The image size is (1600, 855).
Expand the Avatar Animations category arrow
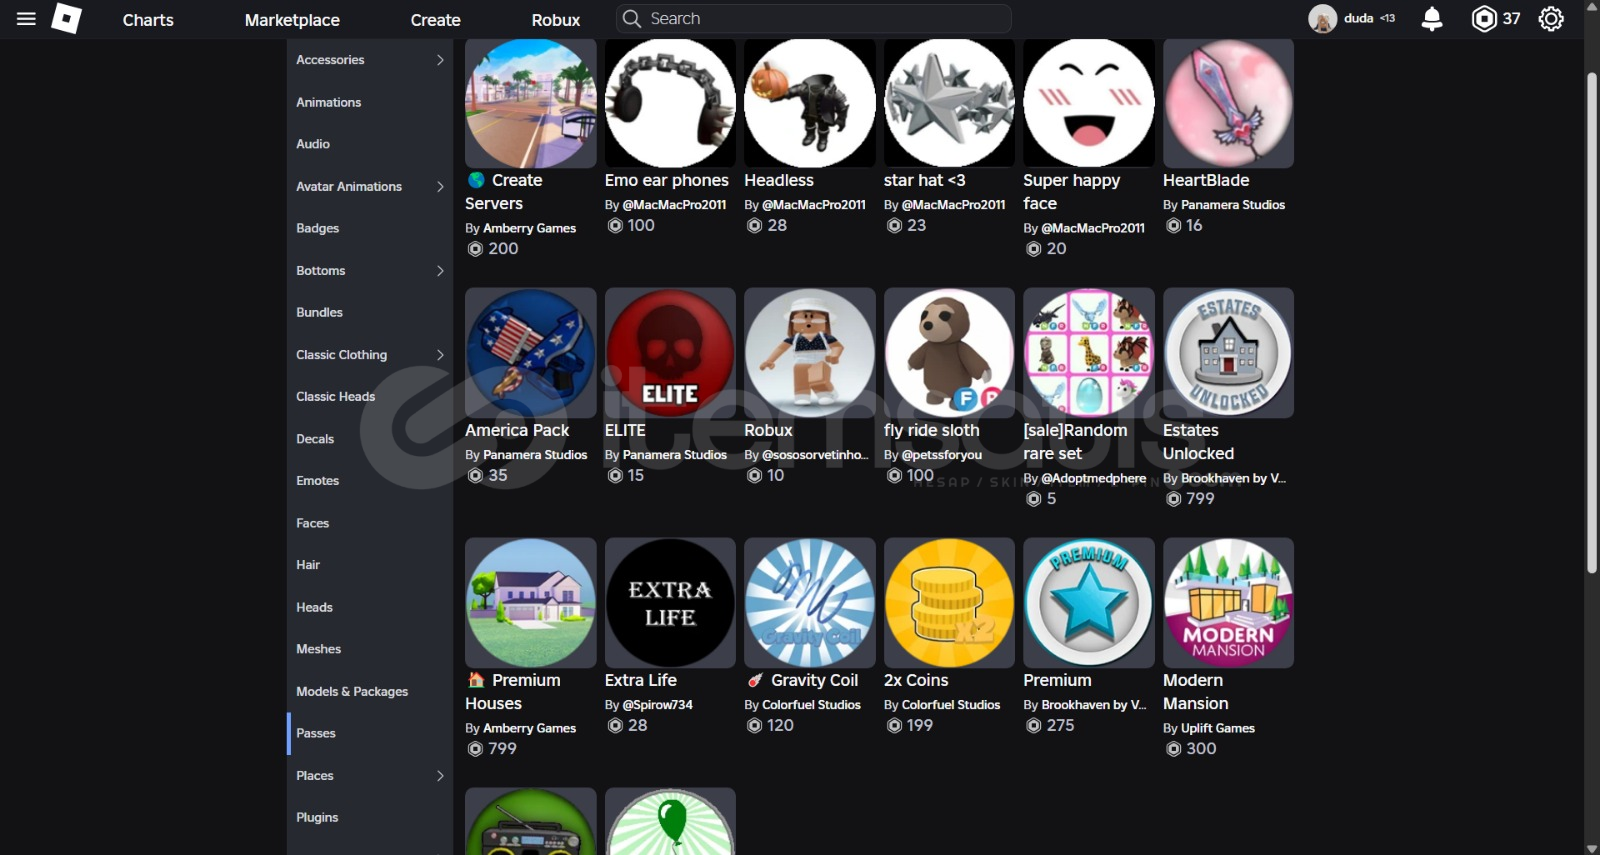pyautogui.click(x=440, y=186)
